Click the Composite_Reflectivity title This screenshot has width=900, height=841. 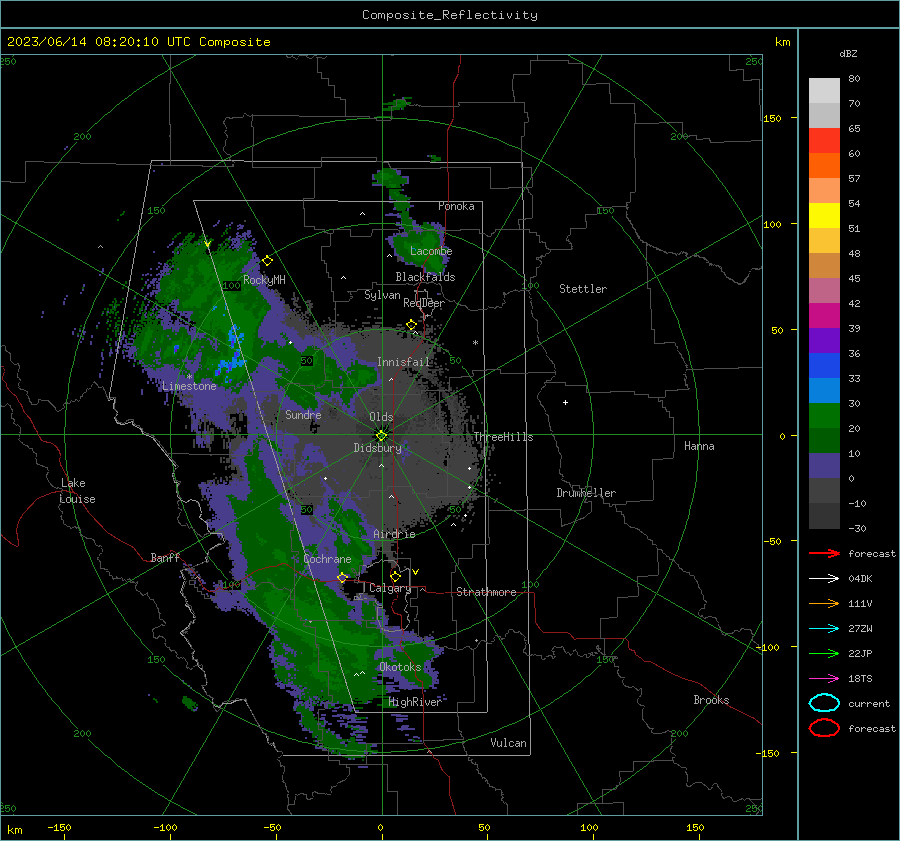point(450,15)
